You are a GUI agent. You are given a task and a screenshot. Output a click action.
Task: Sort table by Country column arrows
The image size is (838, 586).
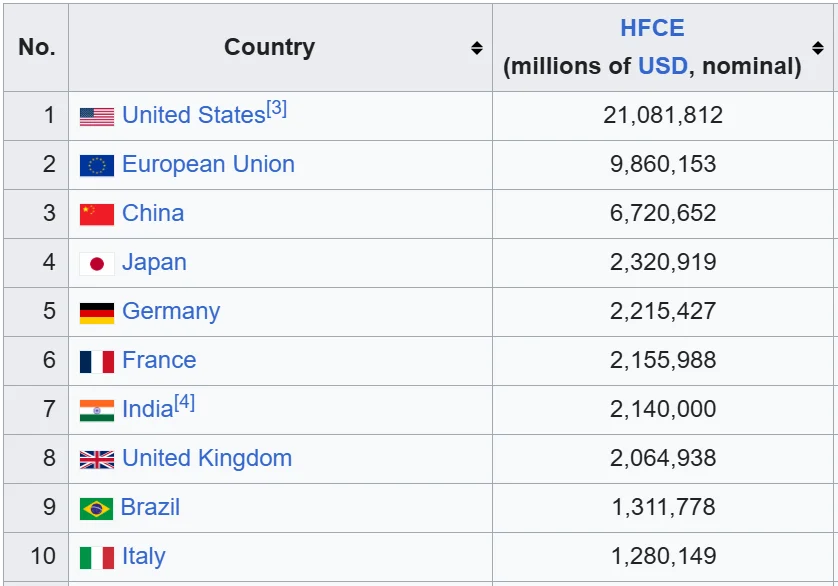(477, 48)
